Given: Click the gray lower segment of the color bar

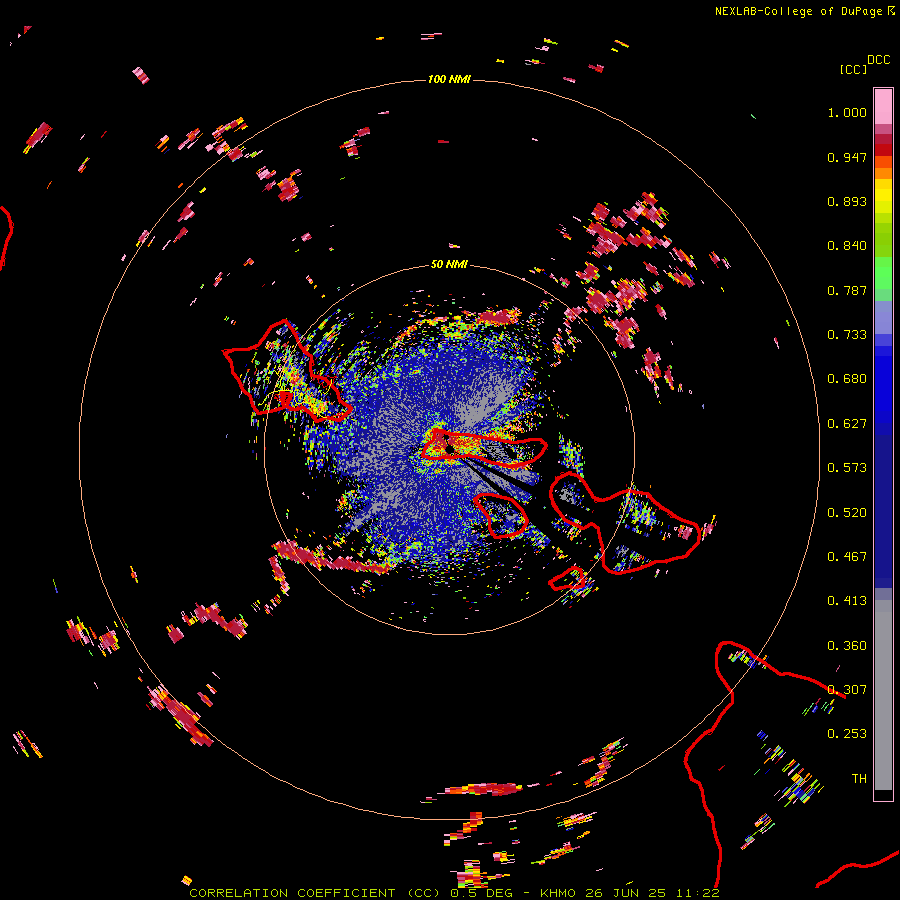Looking at the screenshot, I should click(x=883, y=695).
